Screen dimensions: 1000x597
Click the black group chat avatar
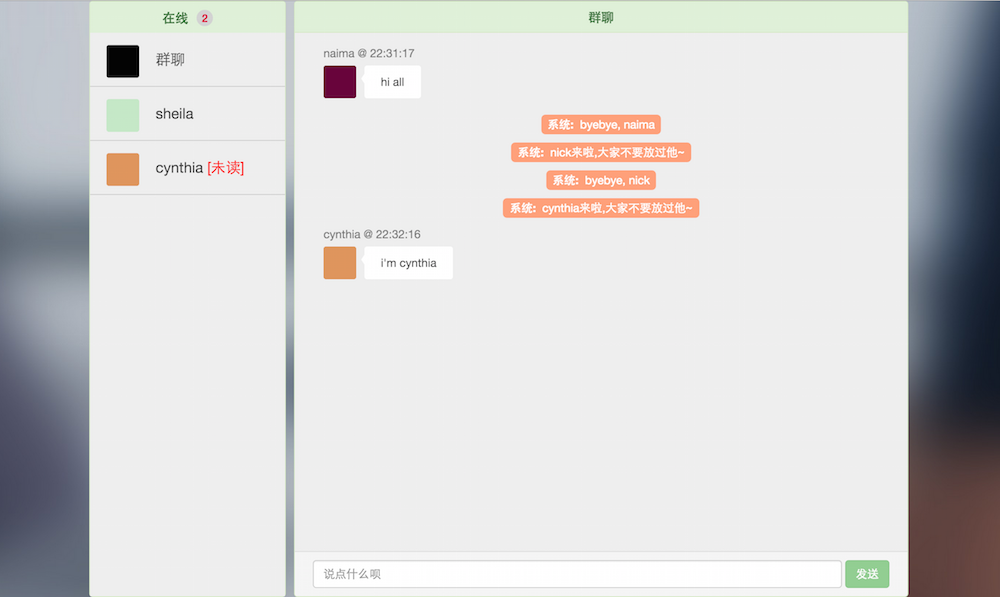(x=123, y=61)
